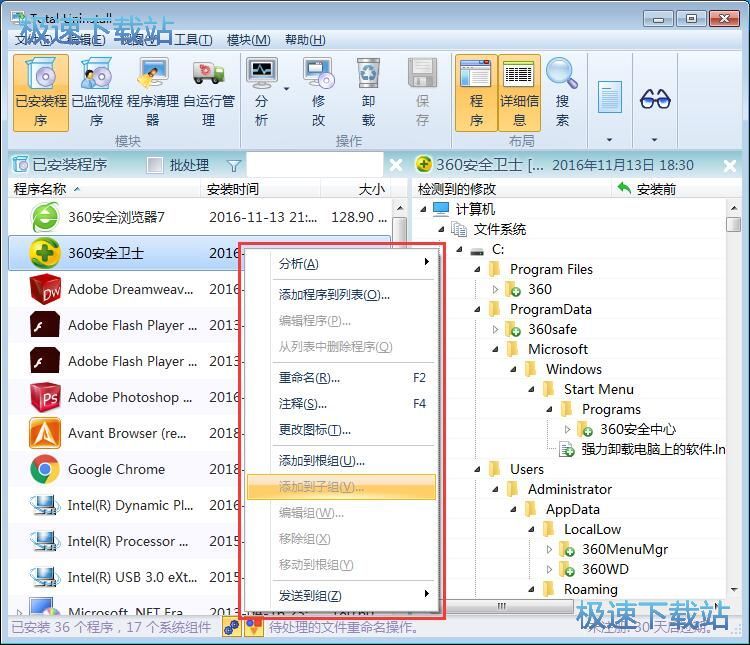Expand the 360MenuMgr folder node
750x645 pixels.
(549, 549)
